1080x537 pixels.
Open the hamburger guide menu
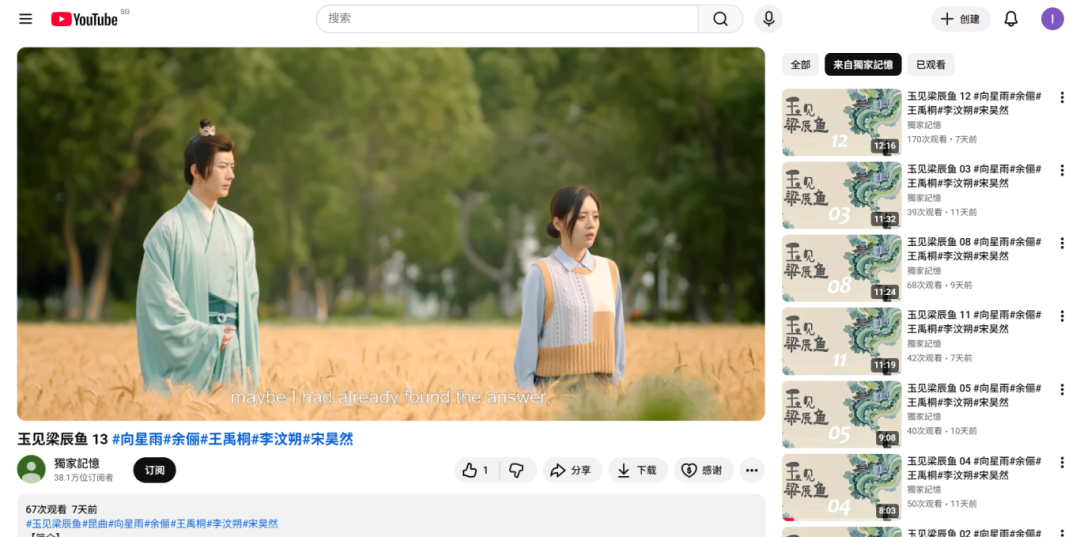[25, 19]
